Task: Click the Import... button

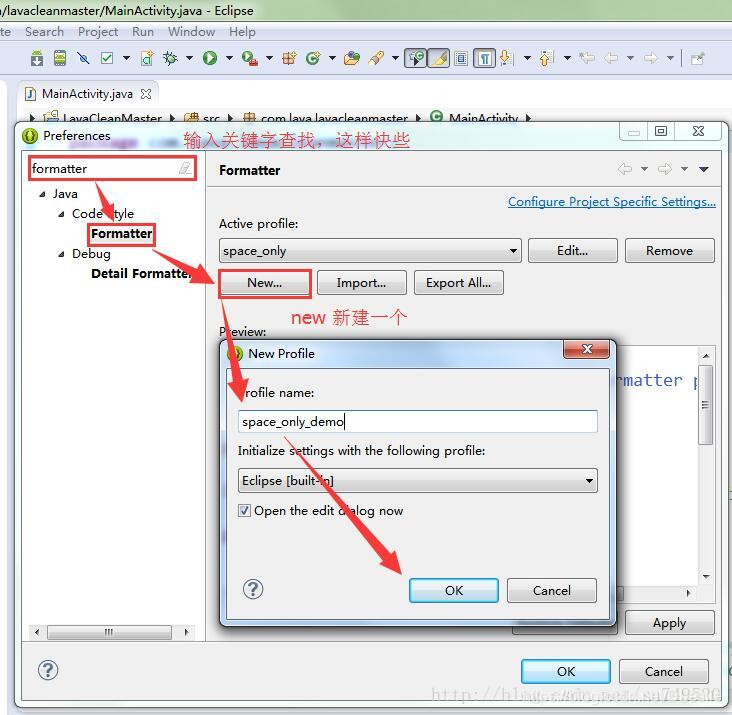Action: 361,282
